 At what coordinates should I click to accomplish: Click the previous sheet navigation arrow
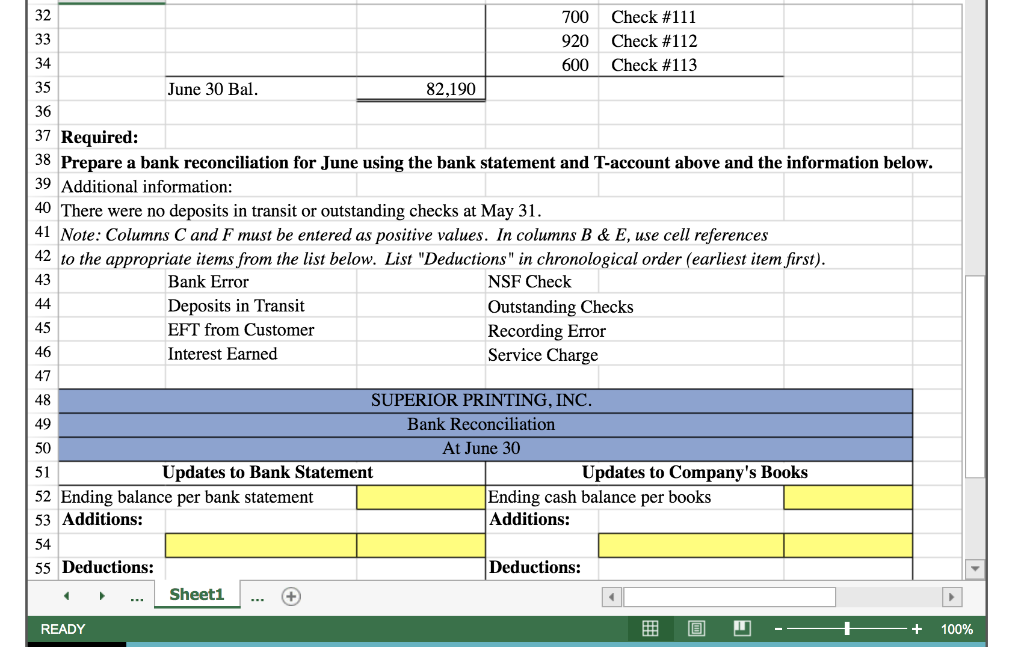(67, 595)
